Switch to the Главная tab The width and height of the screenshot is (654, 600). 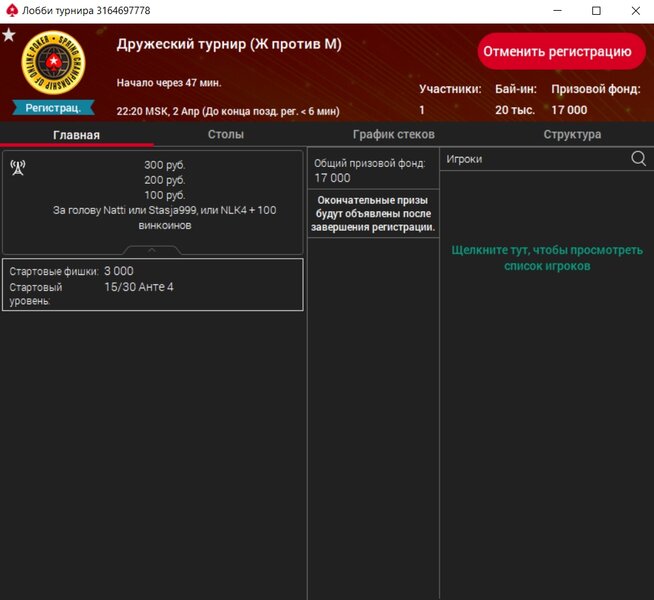(x=76, y=135)
